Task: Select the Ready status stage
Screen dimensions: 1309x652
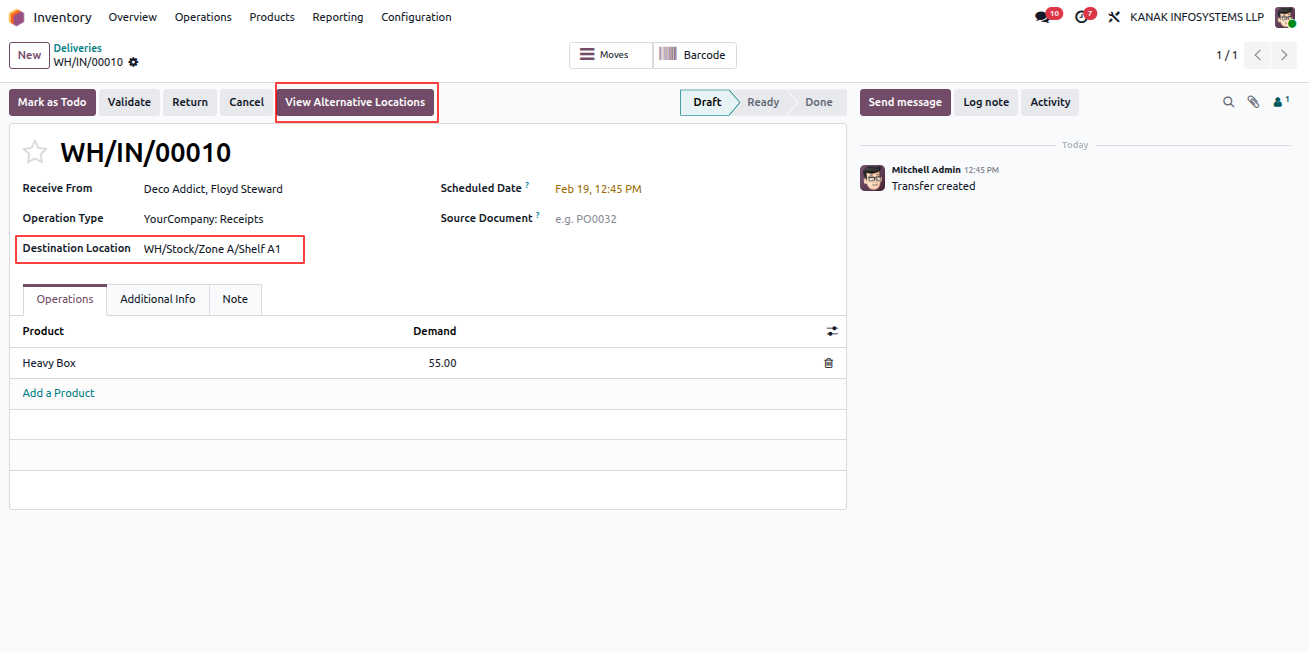Action: click(x=763, y=102)
